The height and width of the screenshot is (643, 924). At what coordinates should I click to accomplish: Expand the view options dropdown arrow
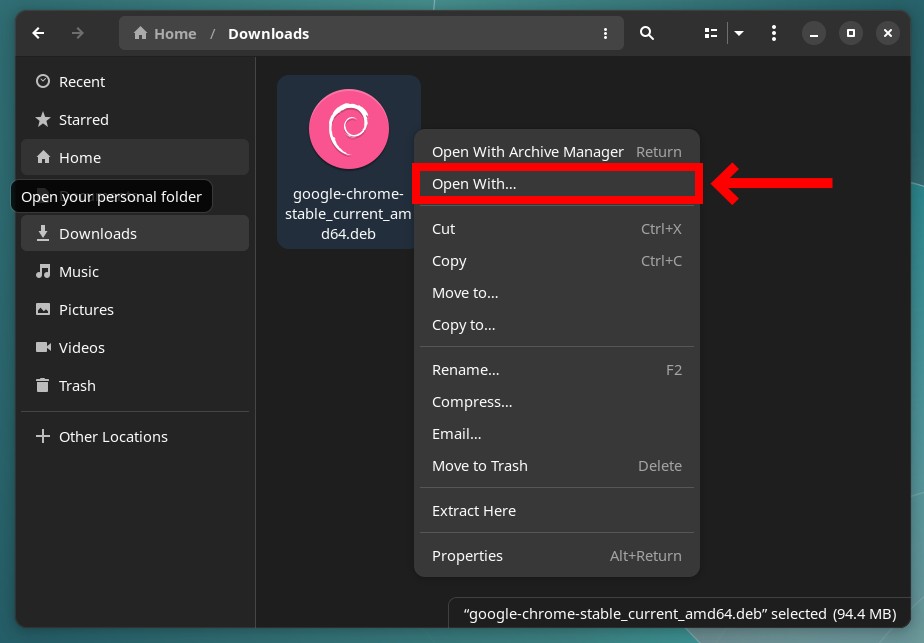pyautogui.click(x=739, y=34)
